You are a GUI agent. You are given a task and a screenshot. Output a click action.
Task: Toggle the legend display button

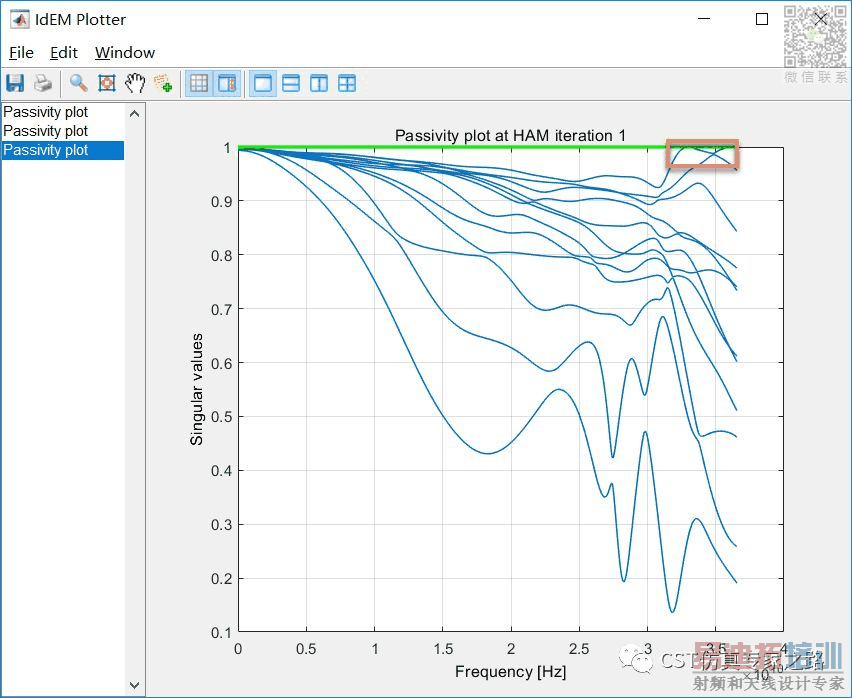(x=227, y=84)
